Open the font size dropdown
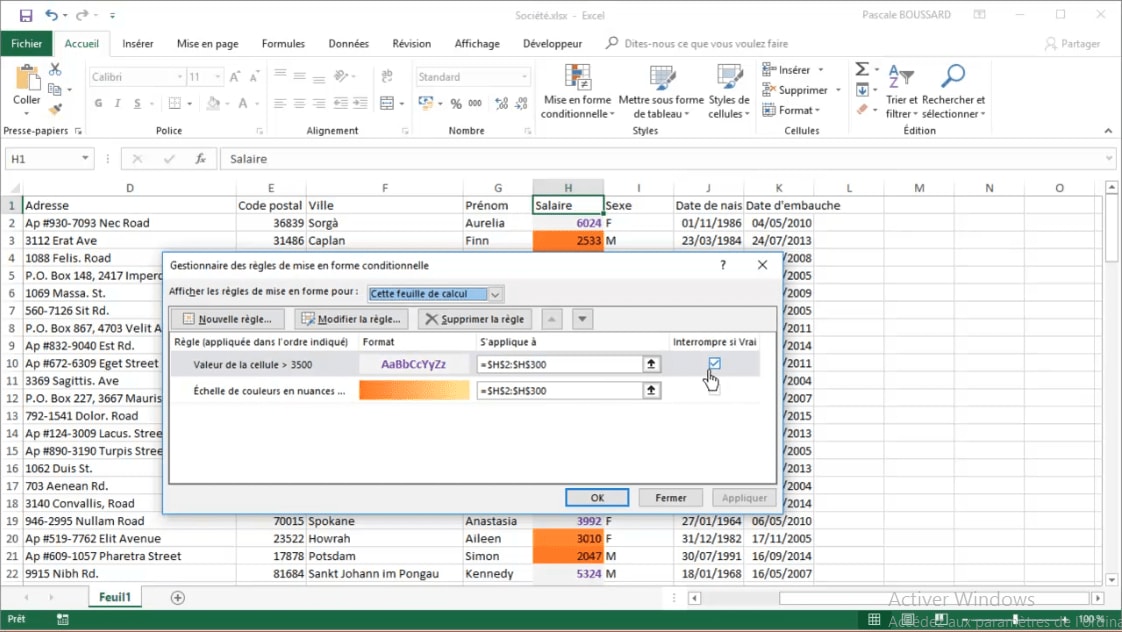 tap(216, 76)
